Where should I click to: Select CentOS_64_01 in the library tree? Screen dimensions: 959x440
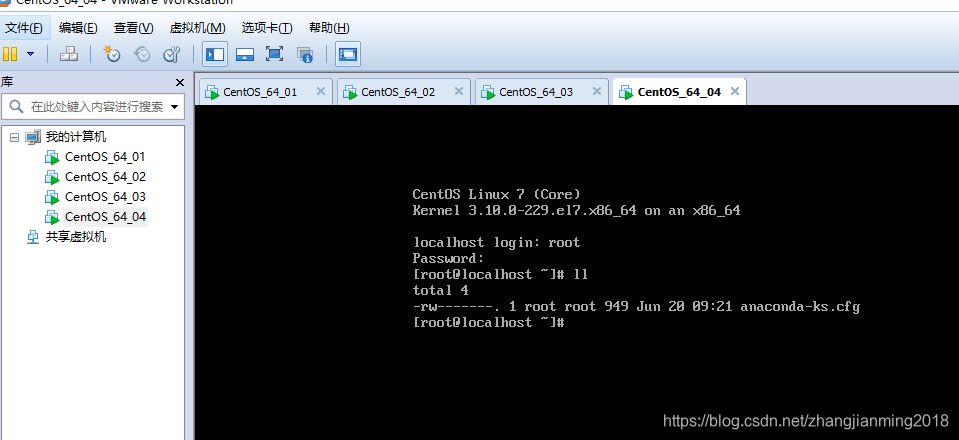pyautogui.click(x=105, y=157)
